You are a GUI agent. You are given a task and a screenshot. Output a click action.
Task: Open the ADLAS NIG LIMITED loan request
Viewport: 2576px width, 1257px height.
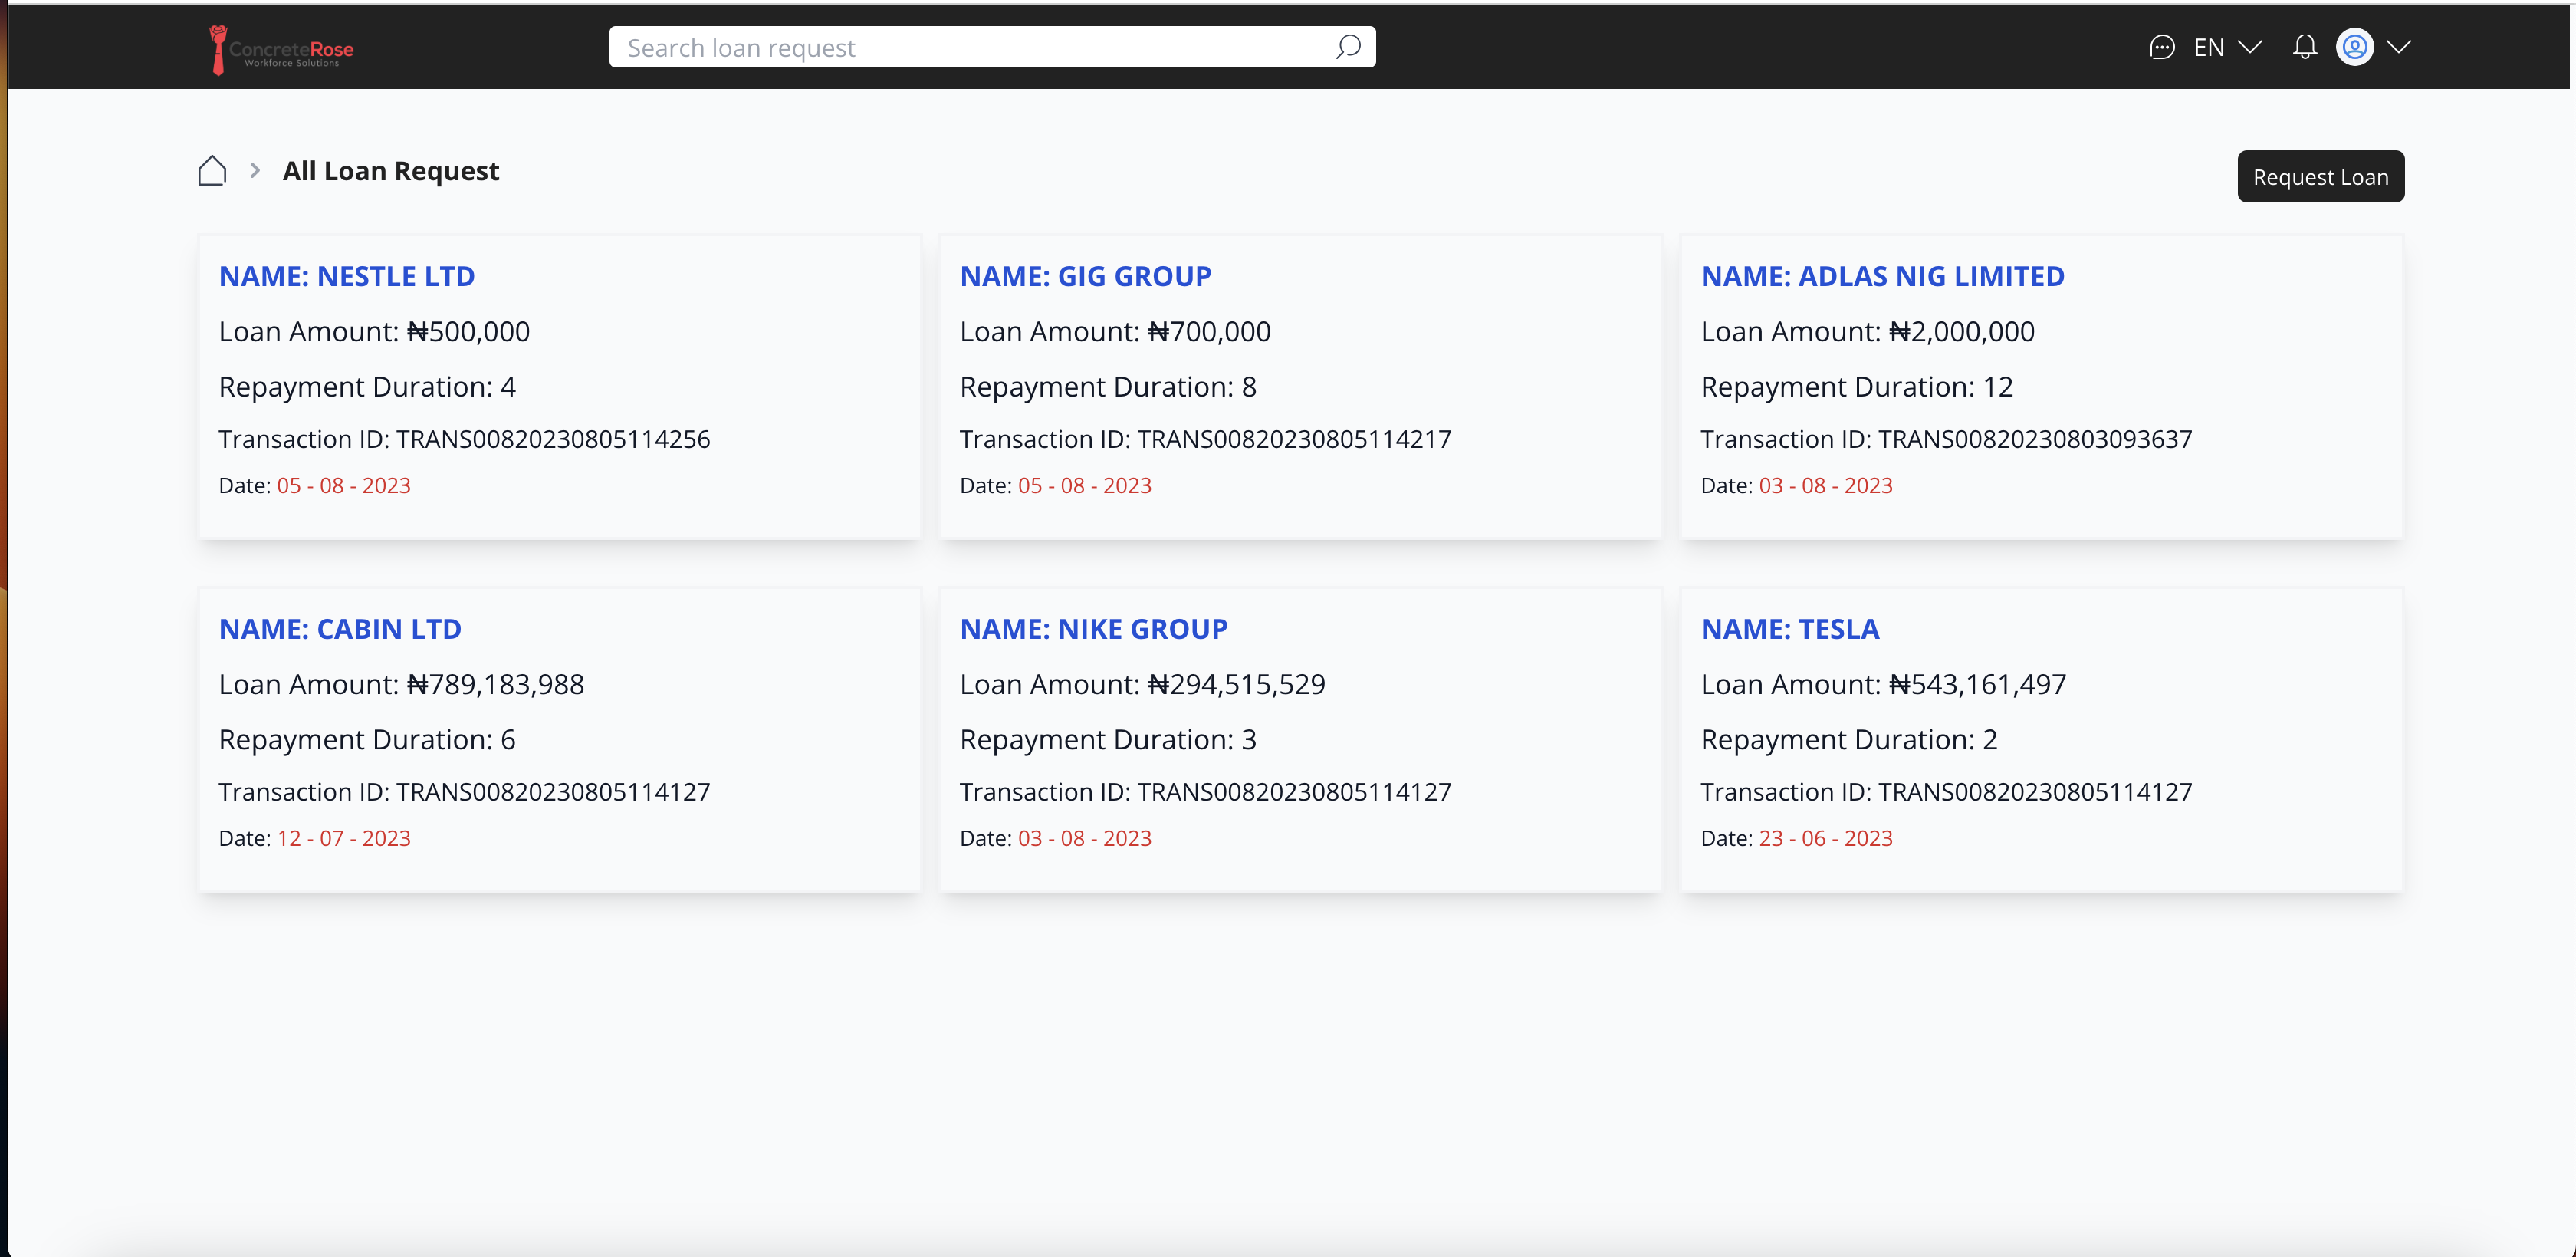coord(1883,276)
